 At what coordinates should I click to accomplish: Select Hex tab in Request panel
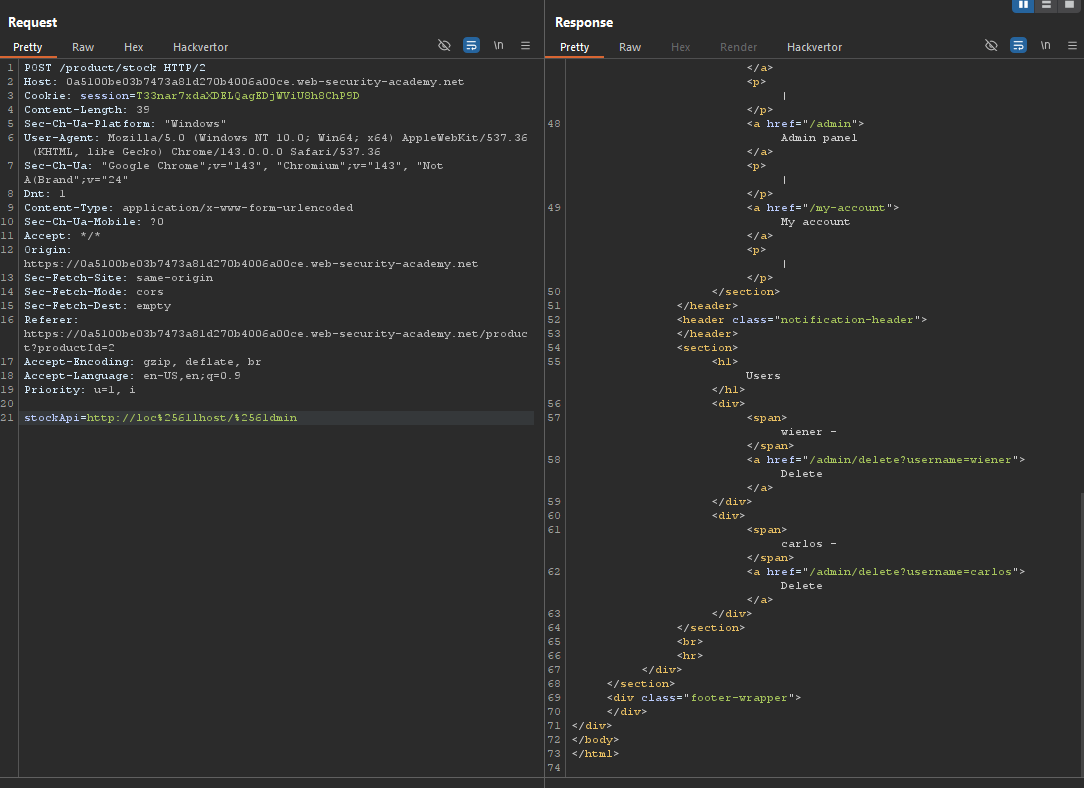[x=133, y=47]
